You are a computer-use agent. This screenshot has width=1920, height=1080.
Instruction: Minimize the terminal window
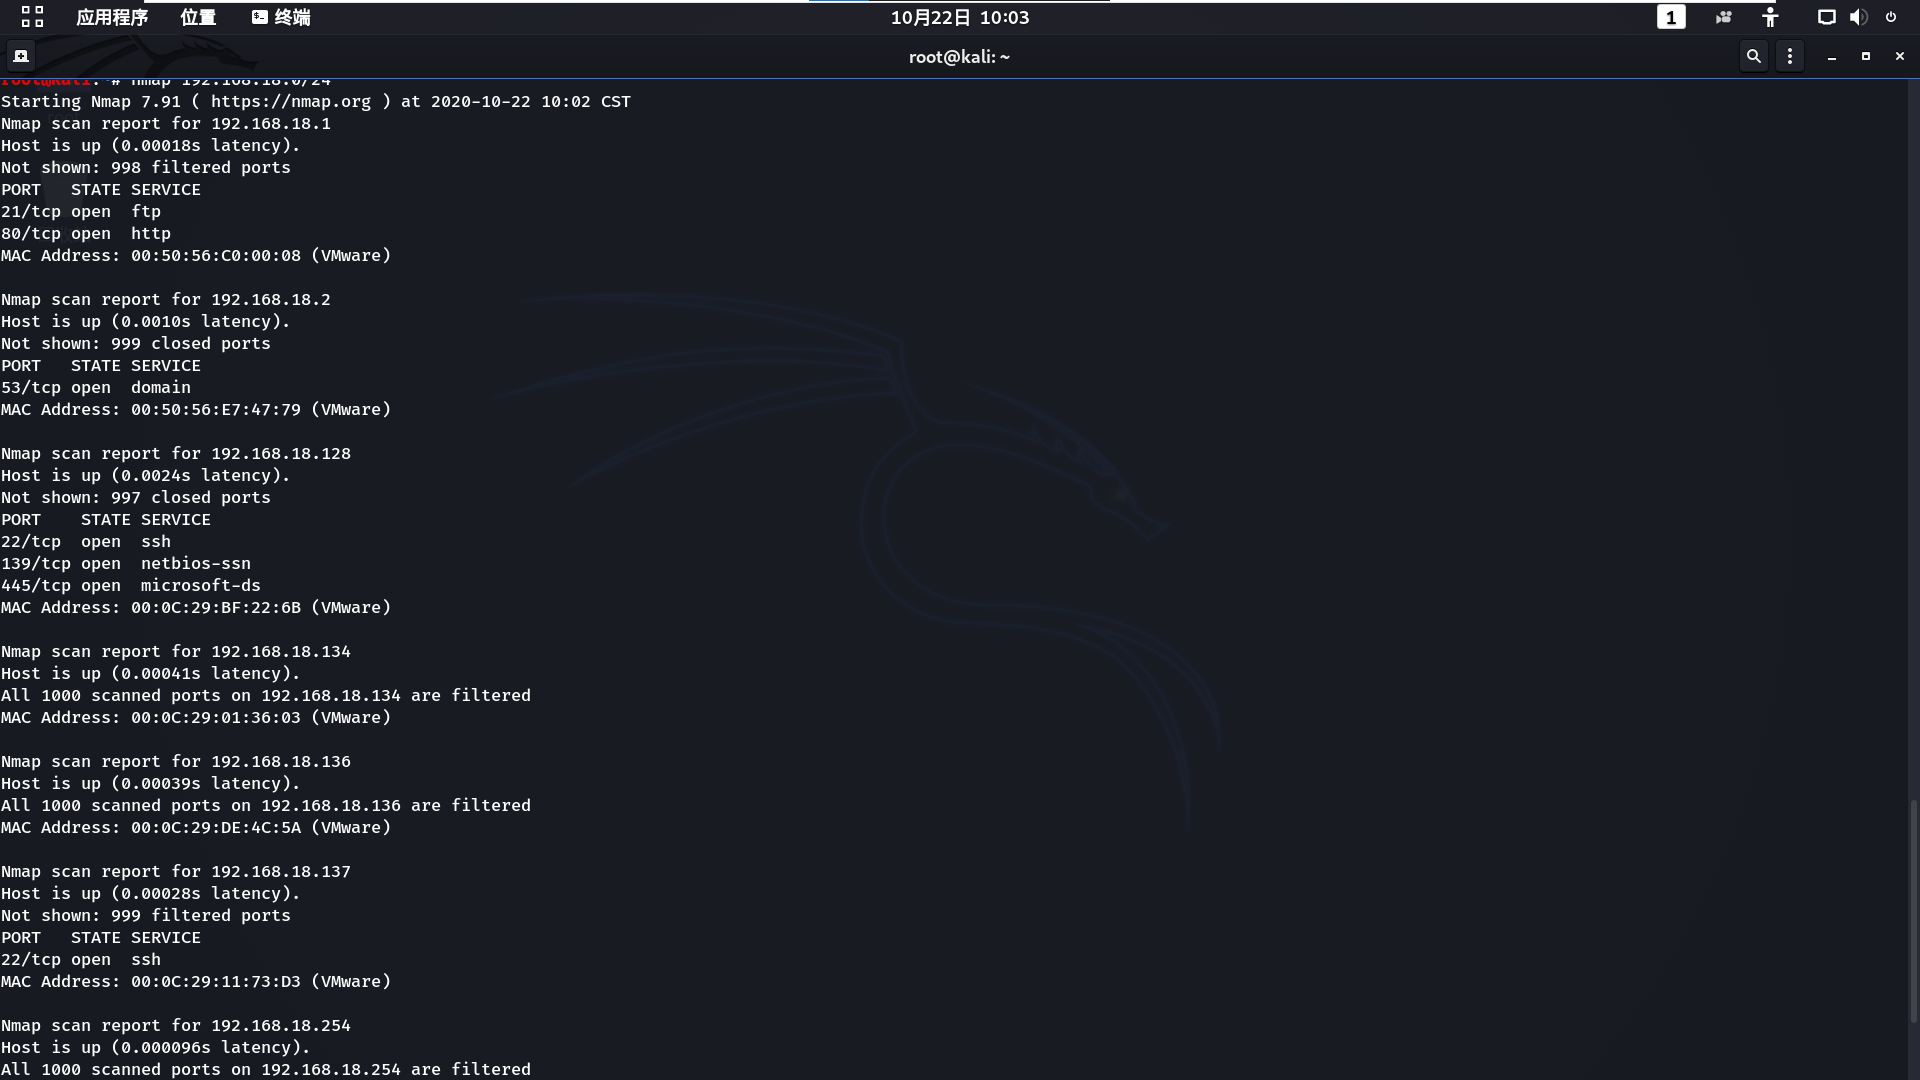pyautogui.click(x=1831, y=57)
